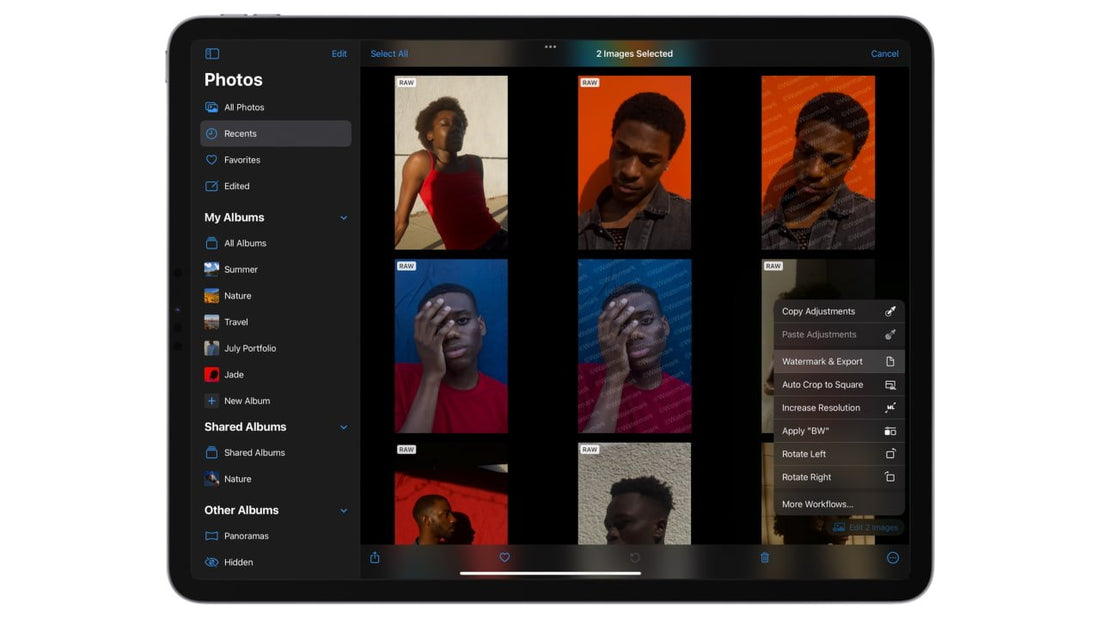Open the Travel album
The image size is (1100, 619).
(x=275, y=322)
